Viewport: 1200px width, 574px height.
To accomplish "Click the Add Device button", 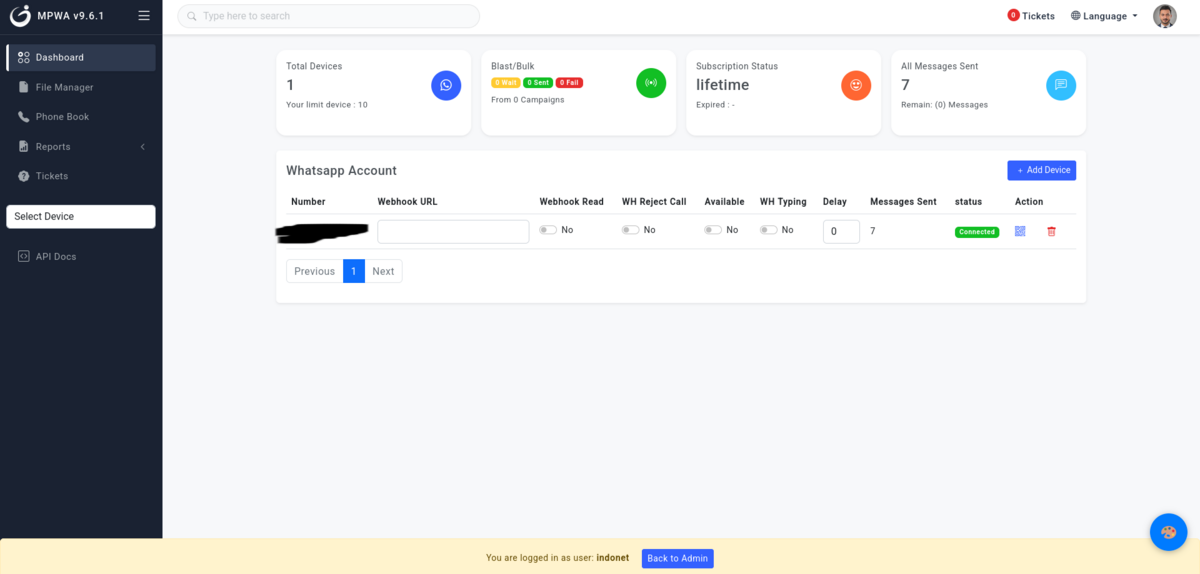I will pos(1041,170).
